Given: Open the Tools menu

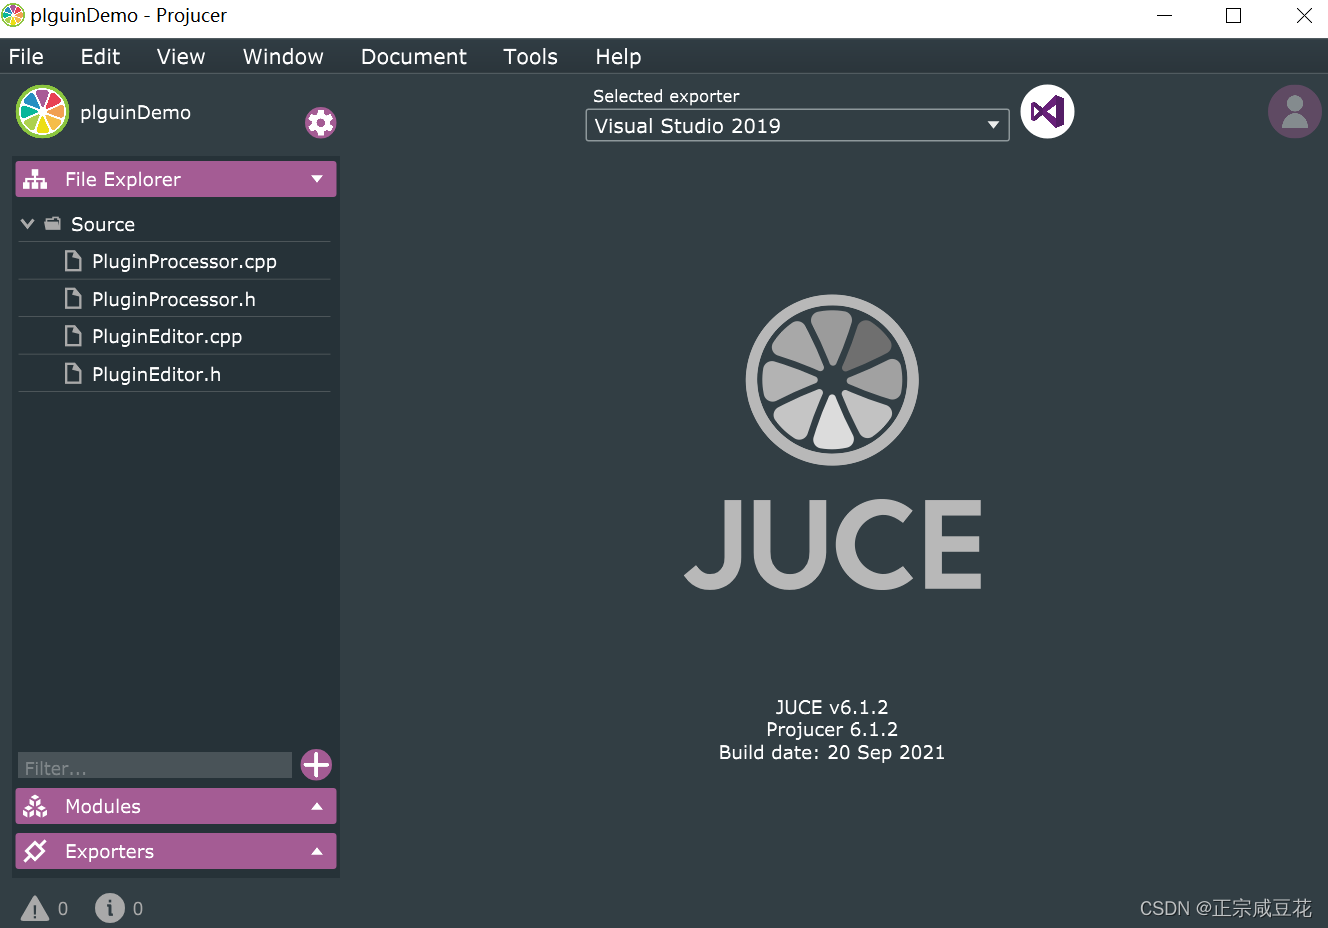Looking at the screenshot, I should pyautogui.click(x=530, y=57).
